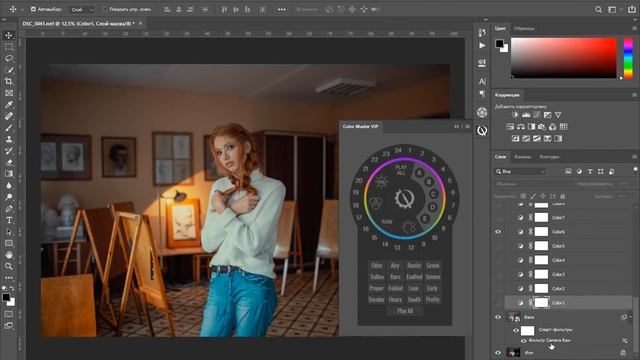Show the Color5 layer
This screenshot has width=640, height=360.
coord(498,246)
